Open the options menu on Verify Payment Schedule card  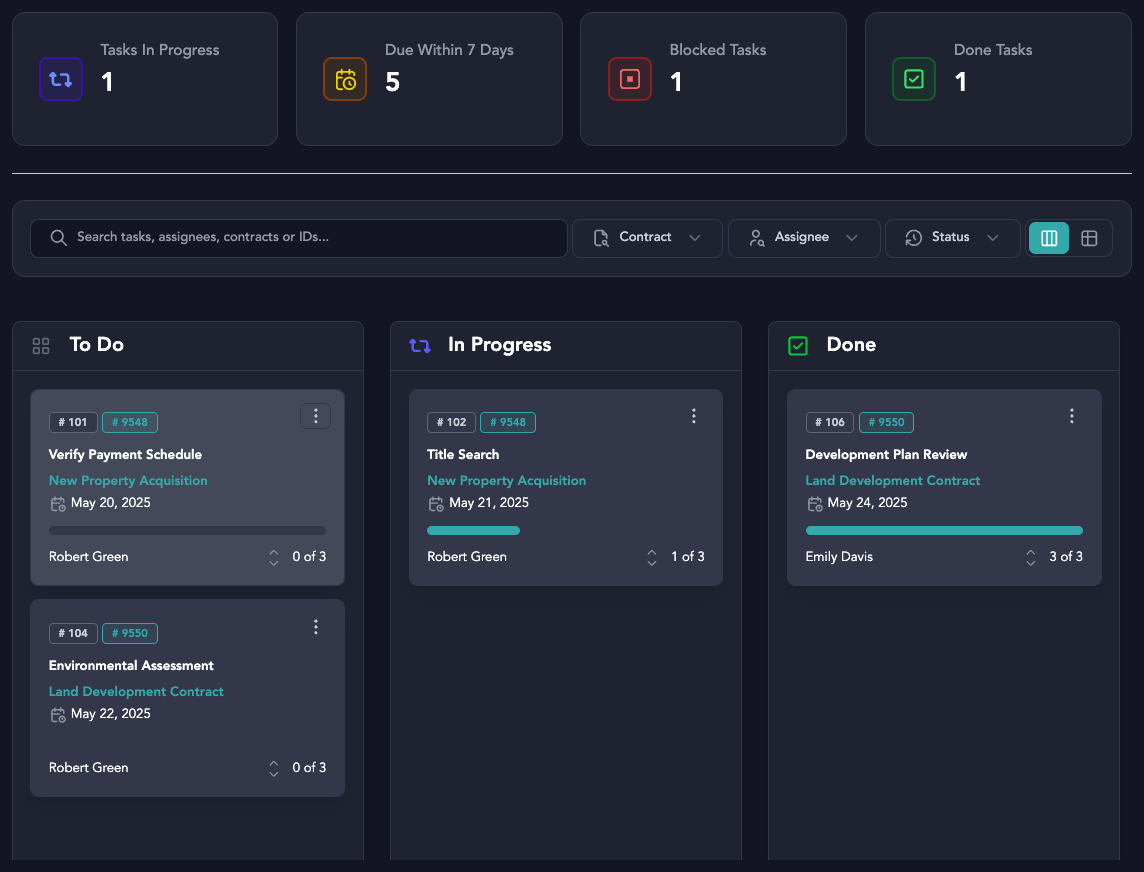click(315, 415)
